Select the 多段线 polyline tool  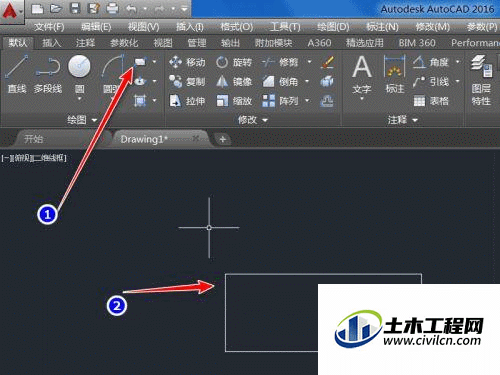point(48,74)
